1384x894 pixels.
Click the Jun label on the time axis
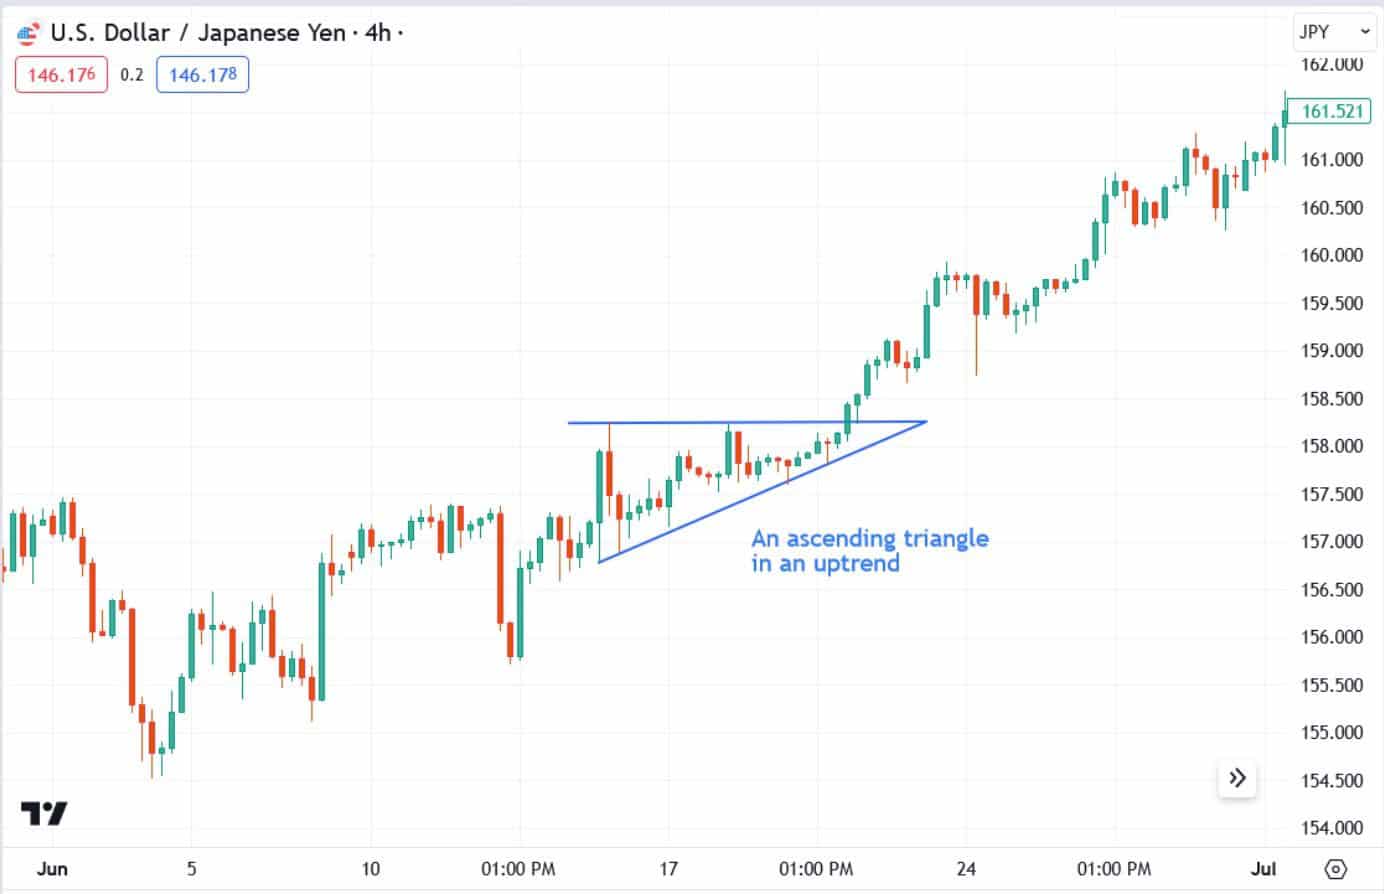[x=54, y=869]
